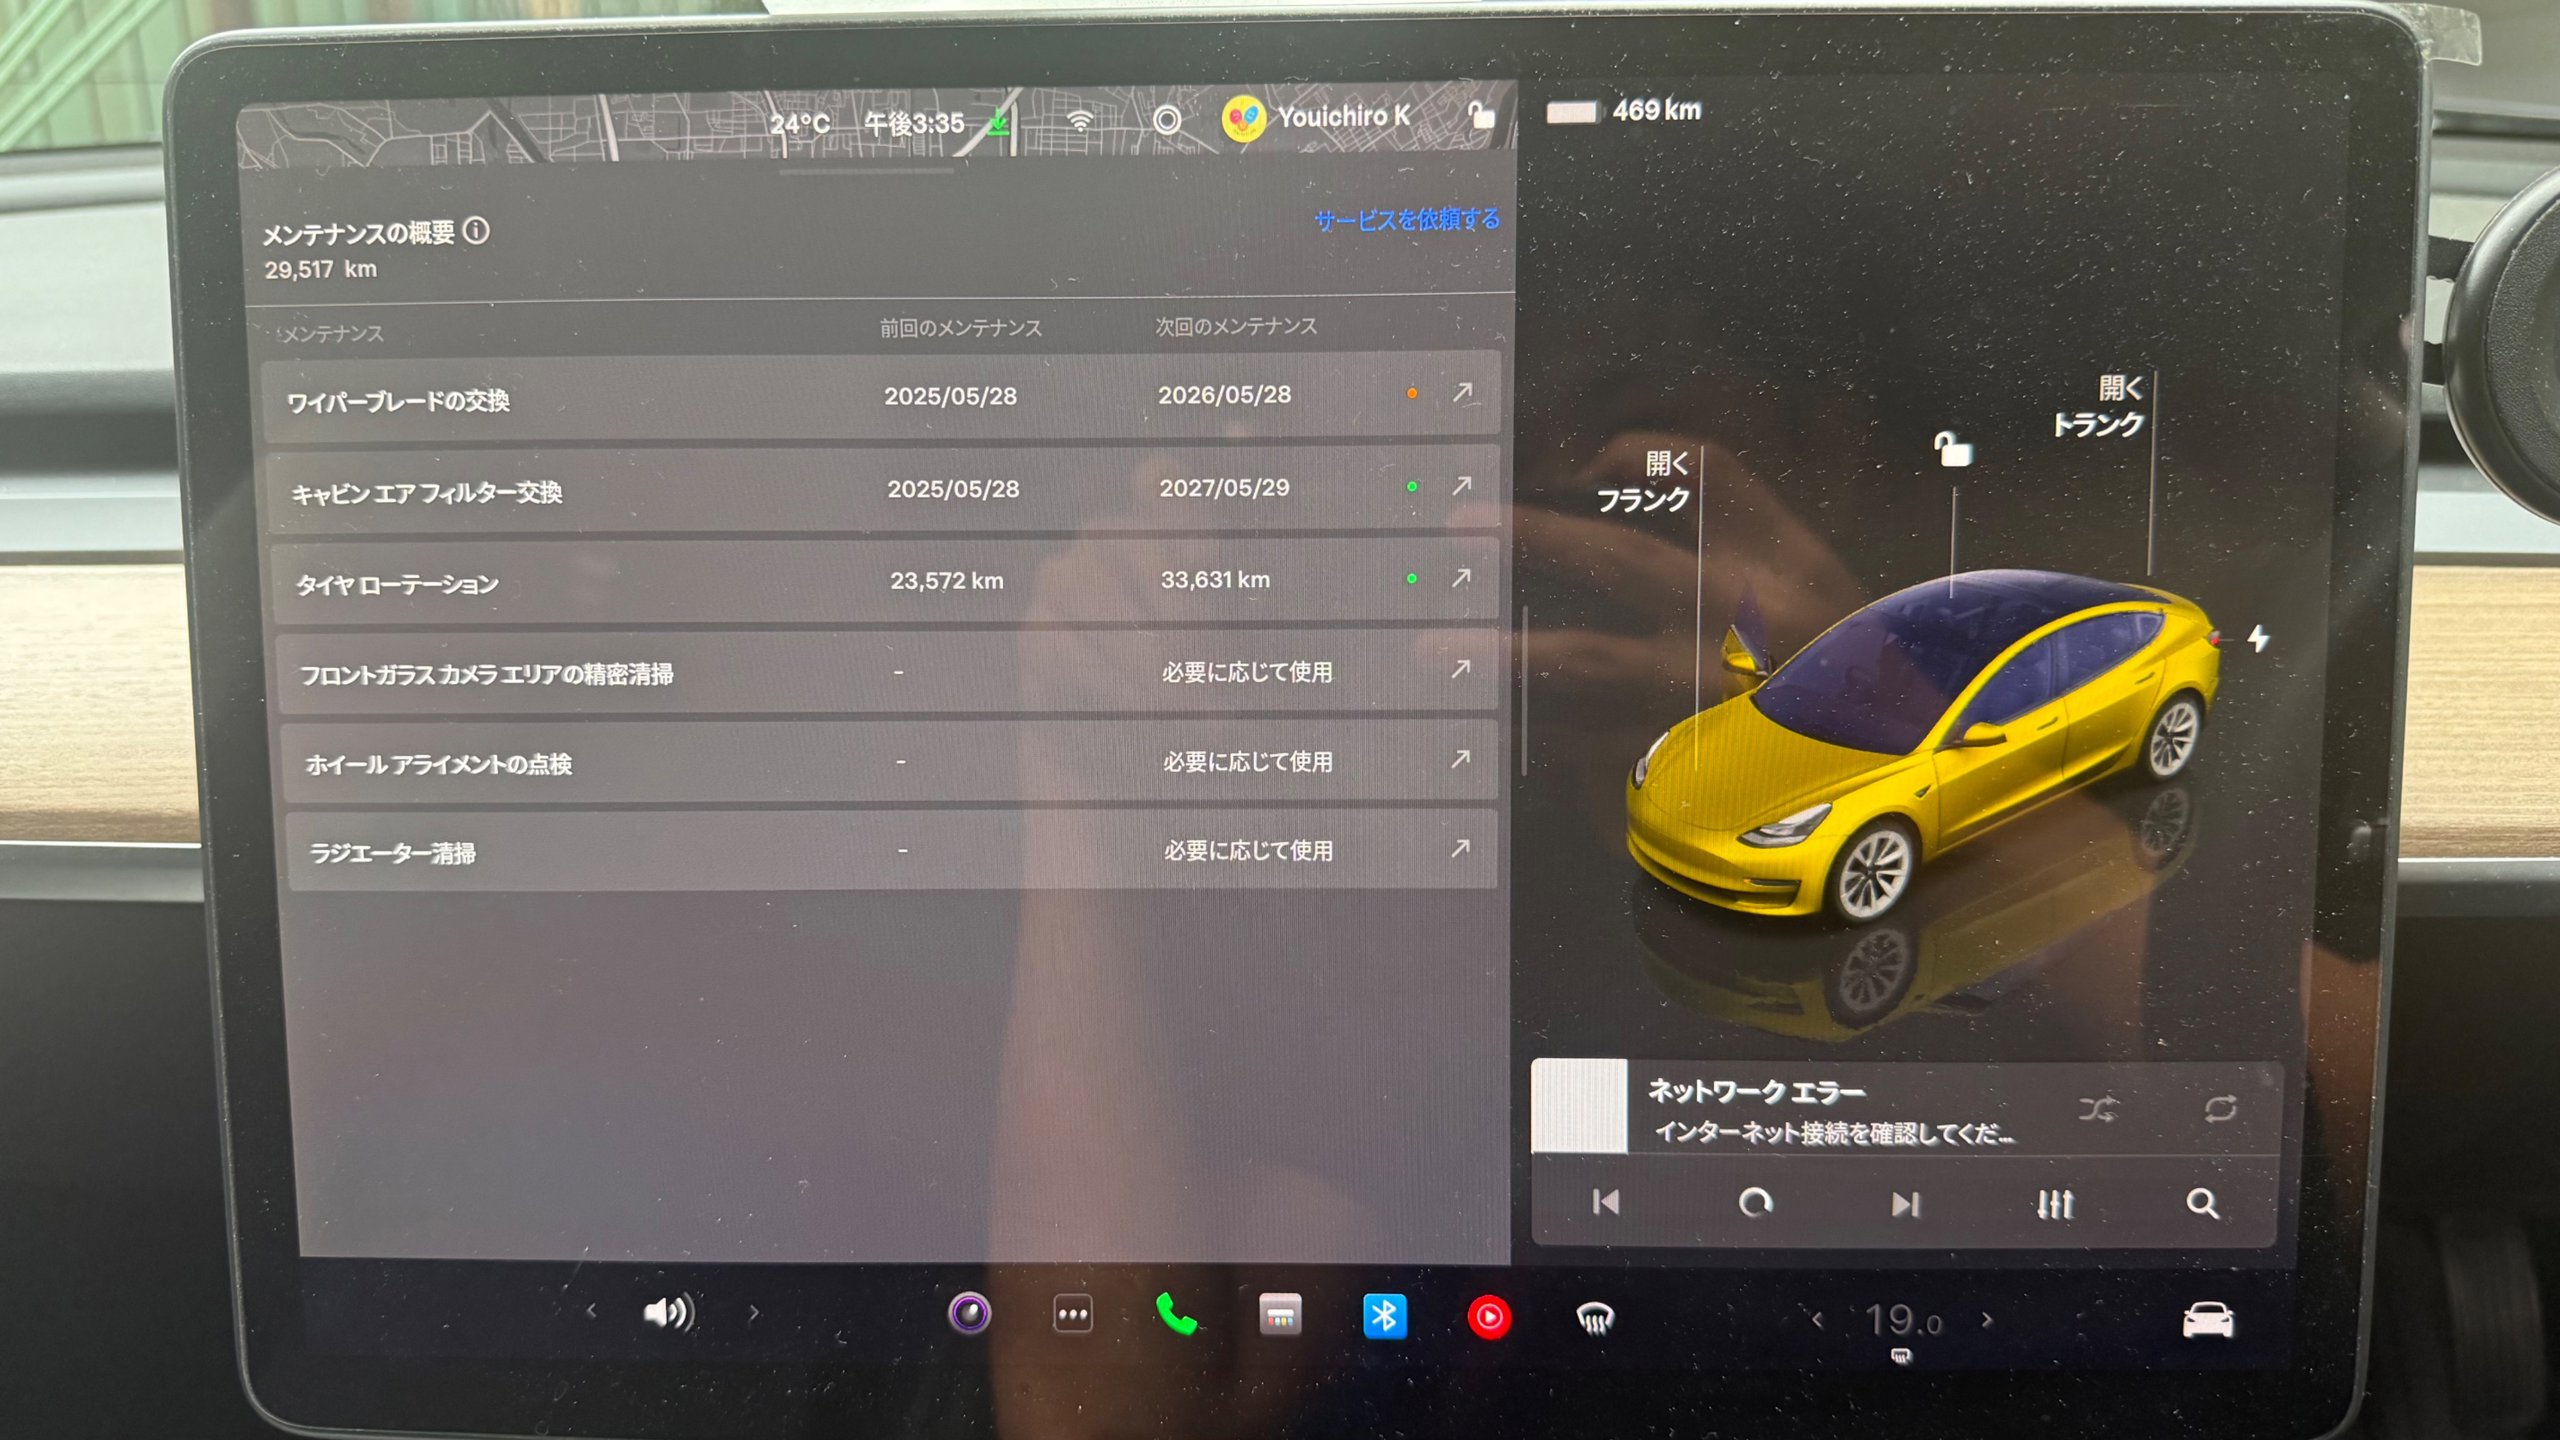Toggle shuffle in media player

click(x=2096, y=1109)
